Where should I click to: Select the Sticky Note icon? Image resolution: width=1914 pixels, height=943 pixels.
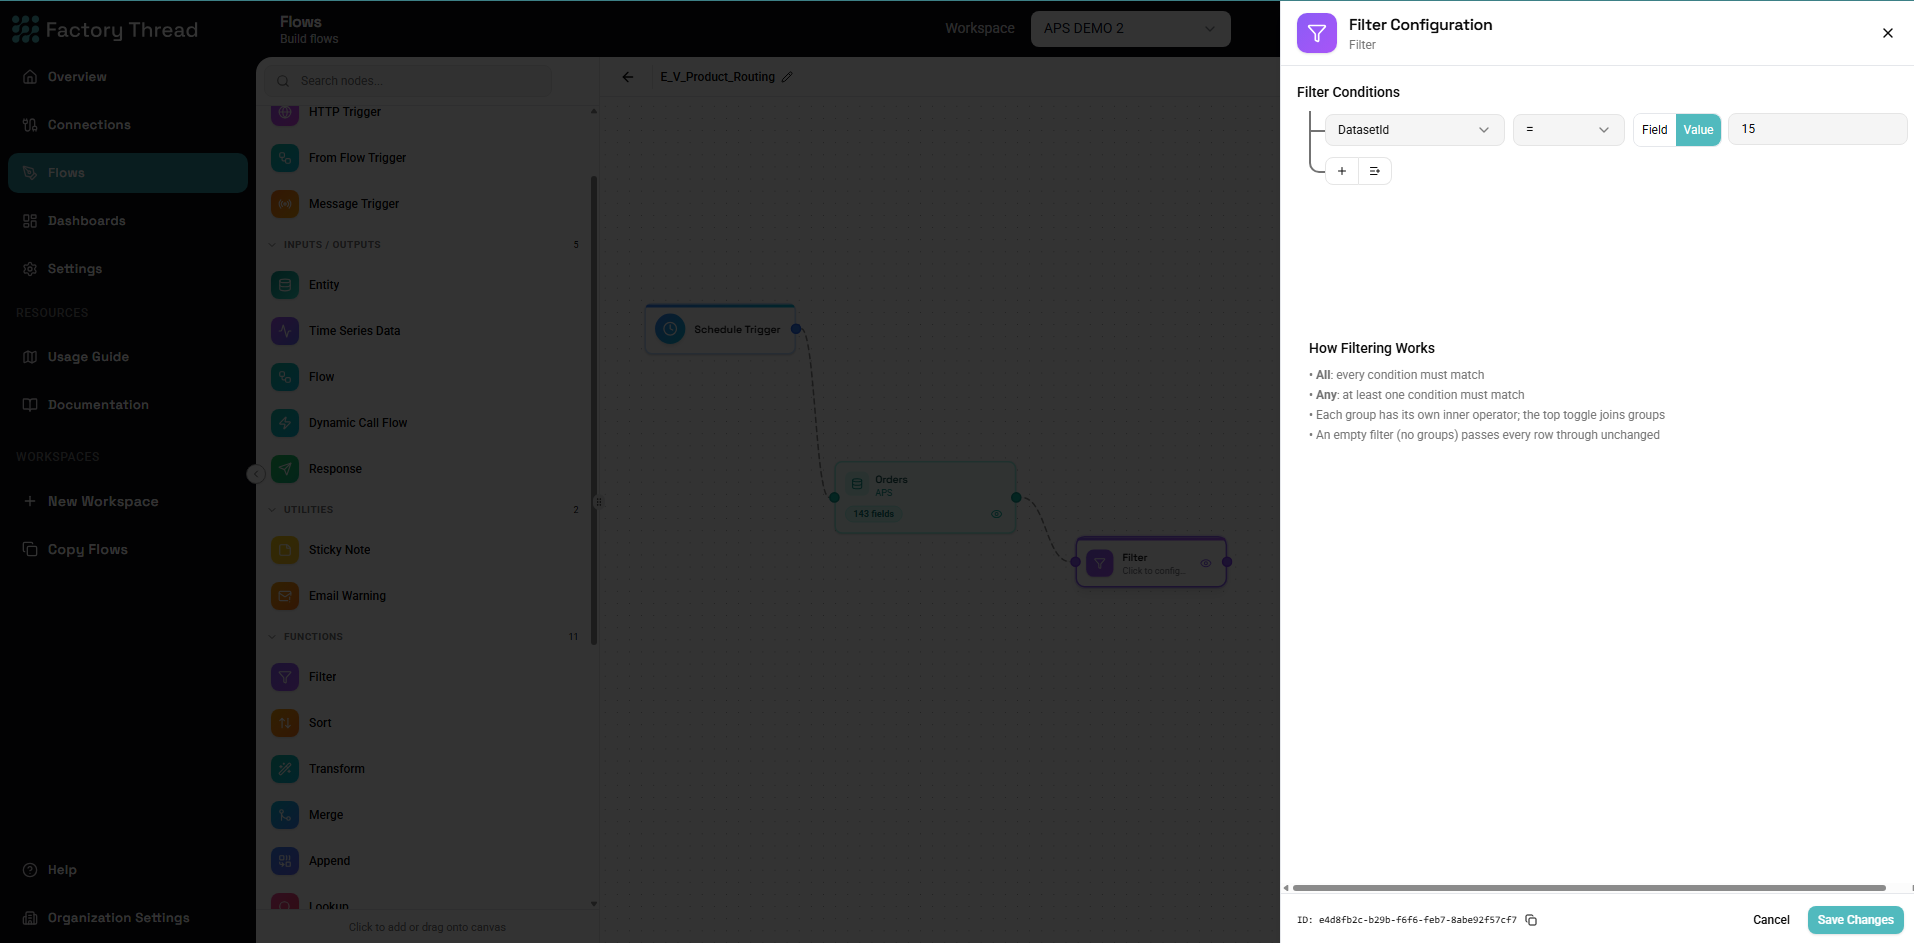[285, 550]
